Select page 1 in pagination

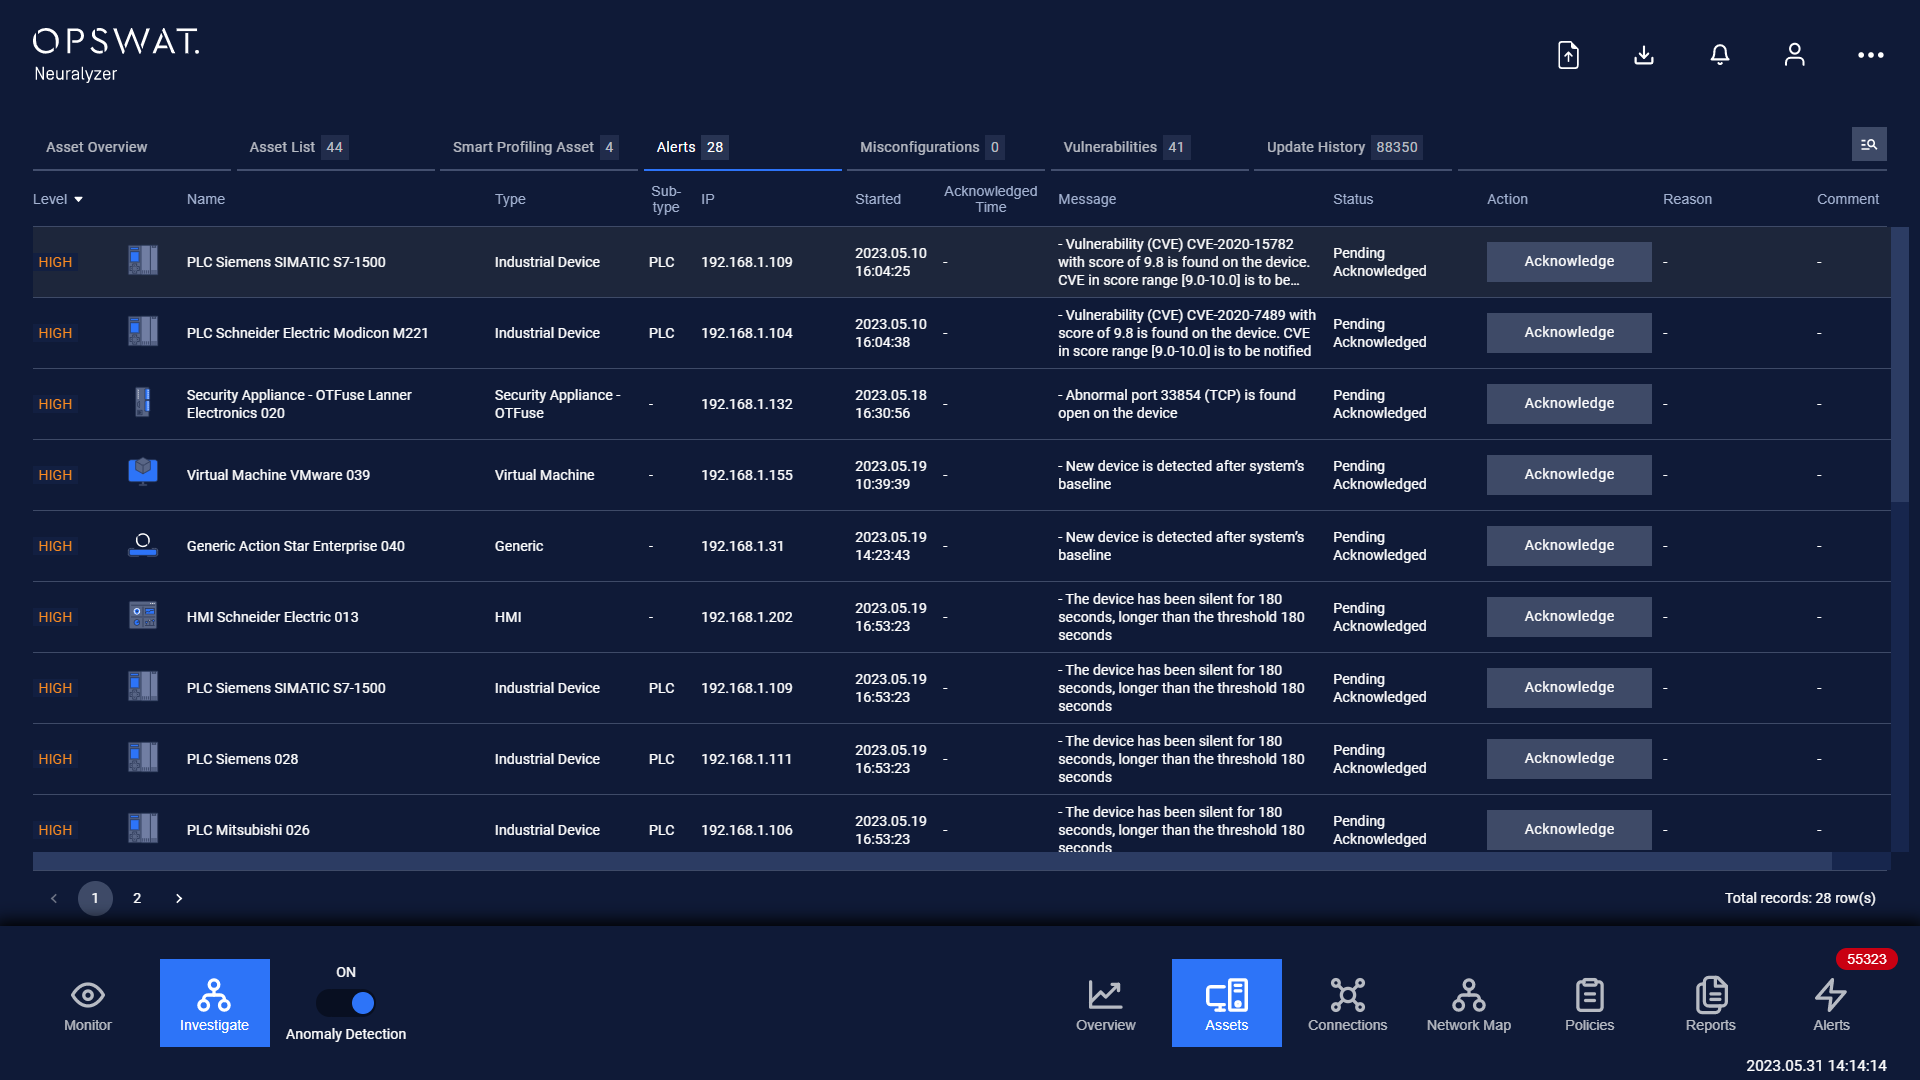pyautogui.click(x=95, y=898)
